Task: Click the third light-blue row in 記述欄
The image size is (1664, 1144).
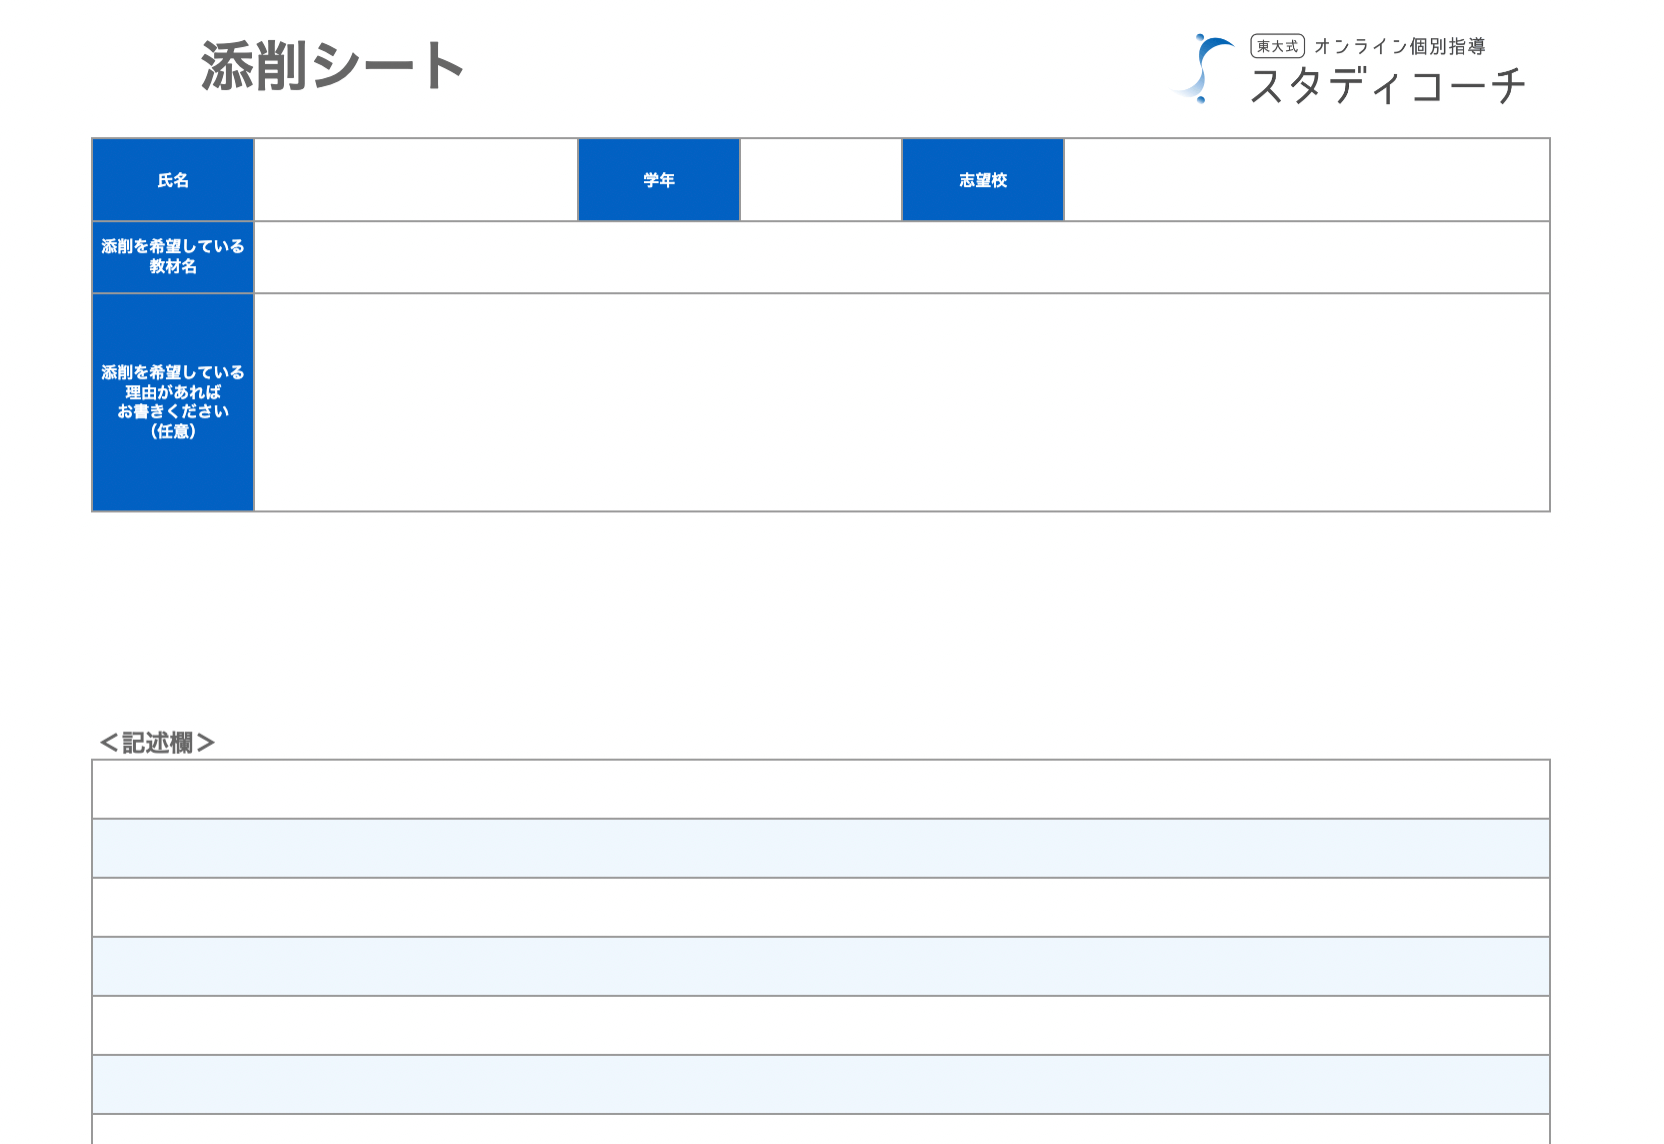Action: (x=820, y=1084)
